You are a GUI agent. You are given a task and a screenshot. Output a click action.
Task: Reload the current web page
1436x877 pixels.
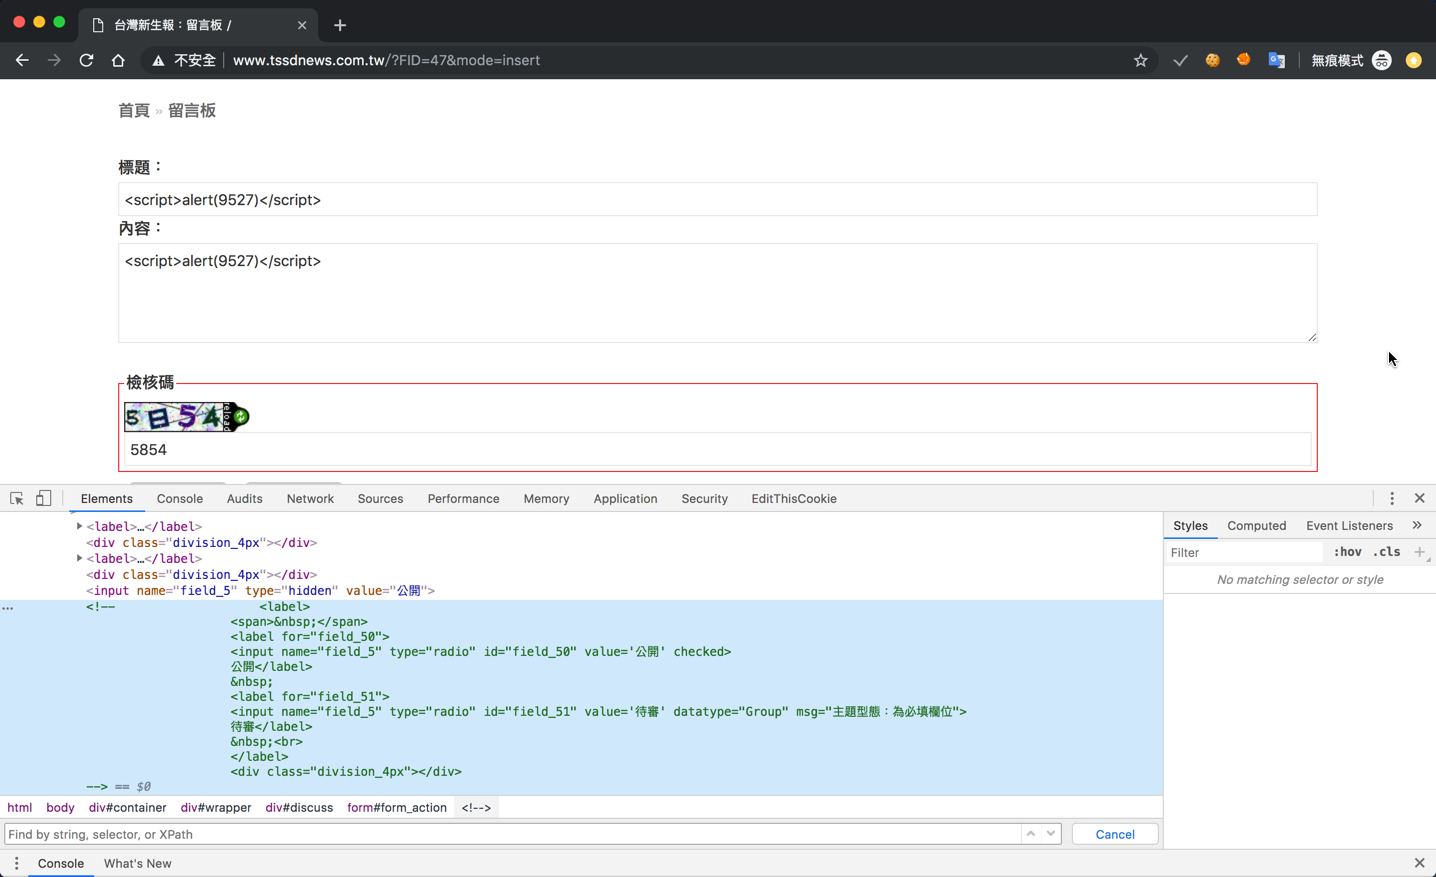86,60
